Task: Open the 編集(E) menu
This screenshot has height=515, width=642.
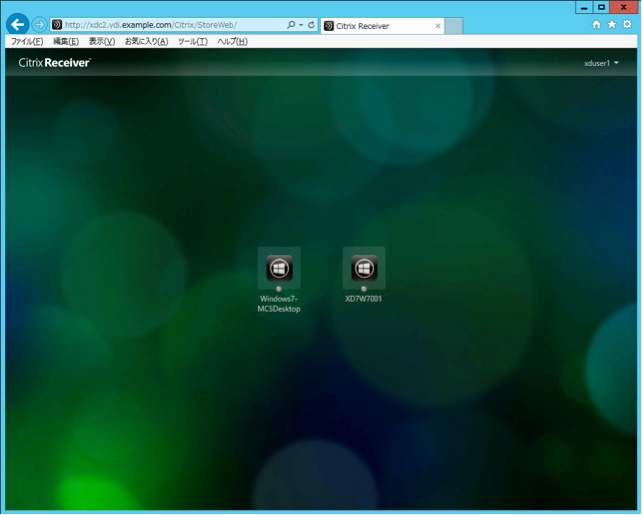Action: (x=66, y=41)
